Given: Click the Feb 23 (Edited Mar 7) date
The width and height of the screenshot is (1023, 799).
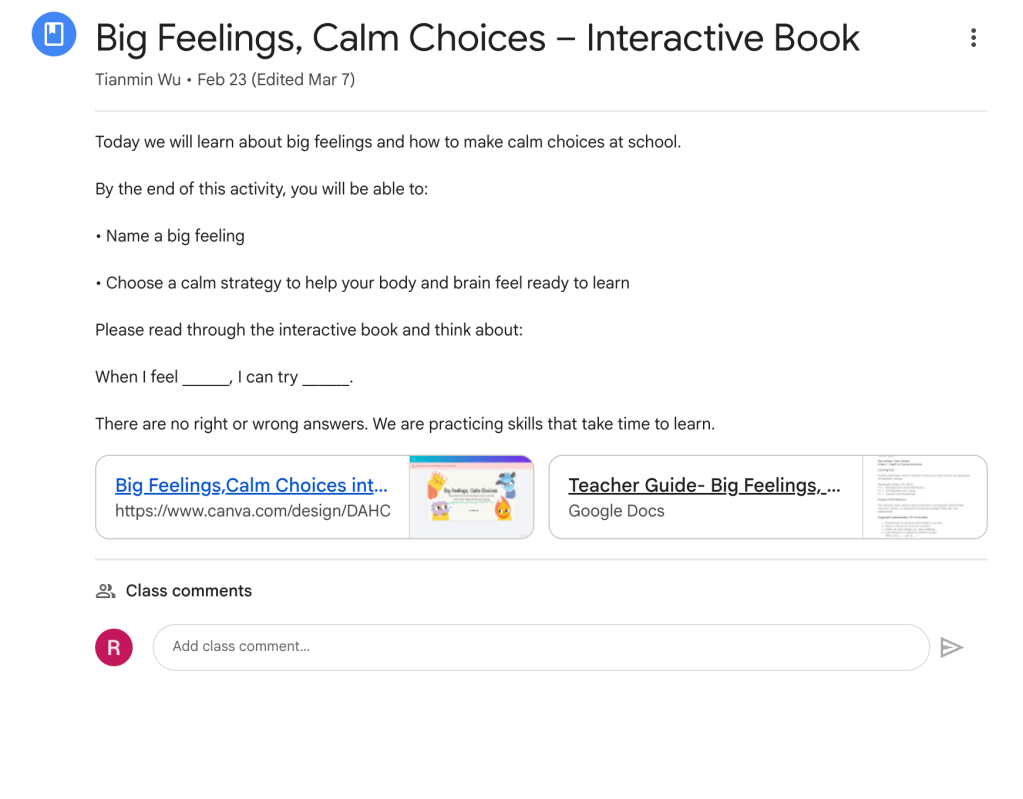Looking at the screenshot, I should [x=276, y=80].
